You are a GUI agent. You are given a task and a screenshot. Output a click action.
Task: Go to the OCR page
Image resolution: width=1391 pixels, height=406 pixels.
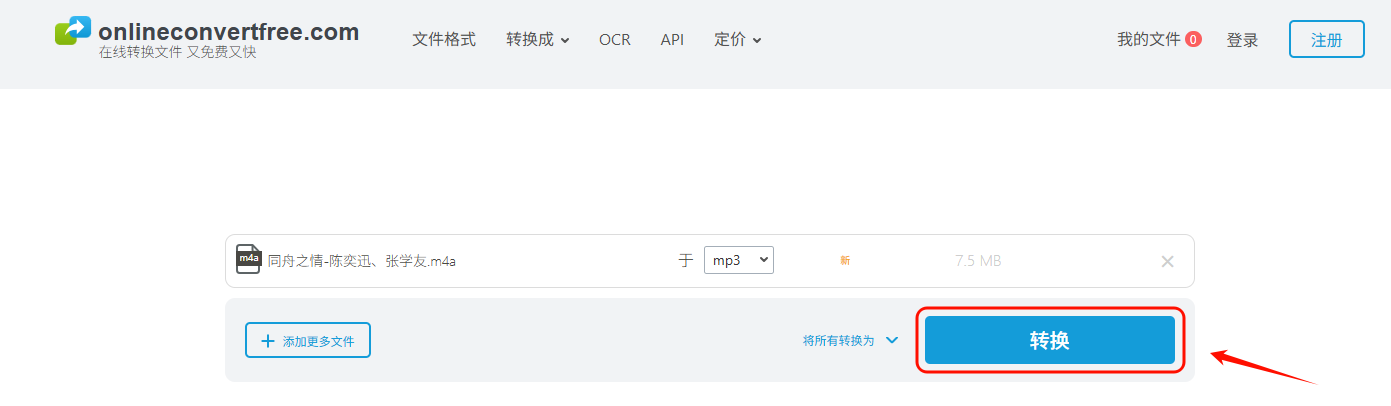tap(615, 40)
